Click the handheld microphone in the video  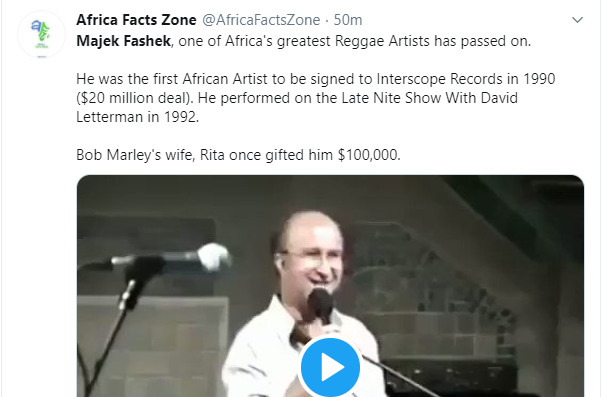point(321,306)
